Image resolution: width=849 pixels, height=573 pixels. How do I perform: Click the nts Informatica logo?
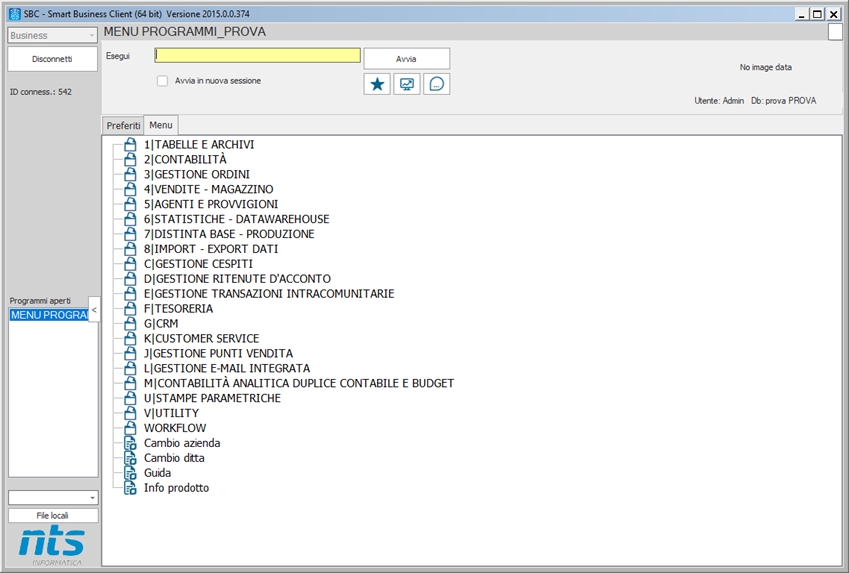point(52,544)
